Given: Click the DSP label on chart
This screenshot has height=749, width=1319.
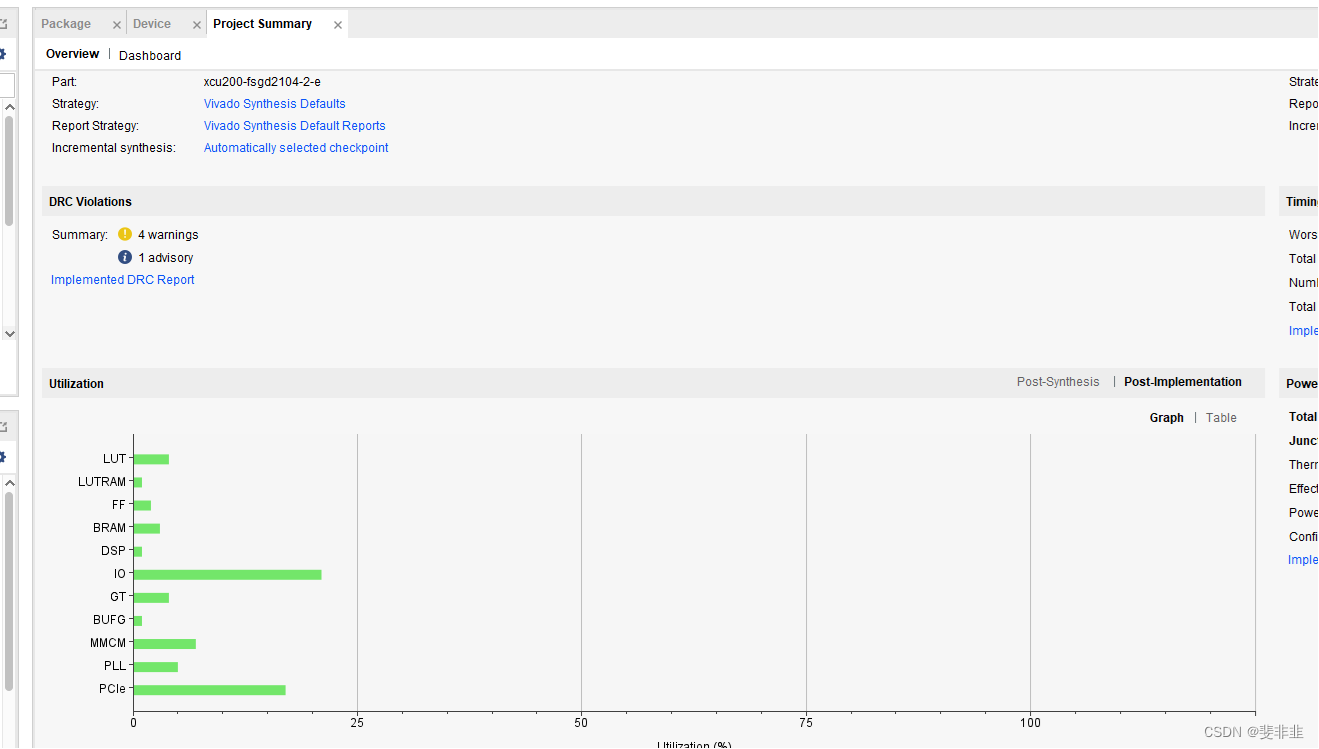Looking at the screenshot, I should [x=113, y=551].
